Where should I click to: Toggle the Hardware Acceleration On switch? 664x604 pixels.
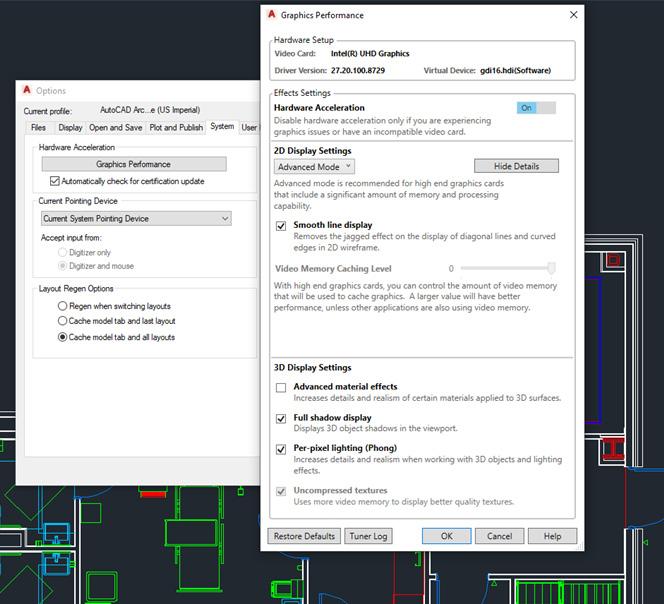536,108
